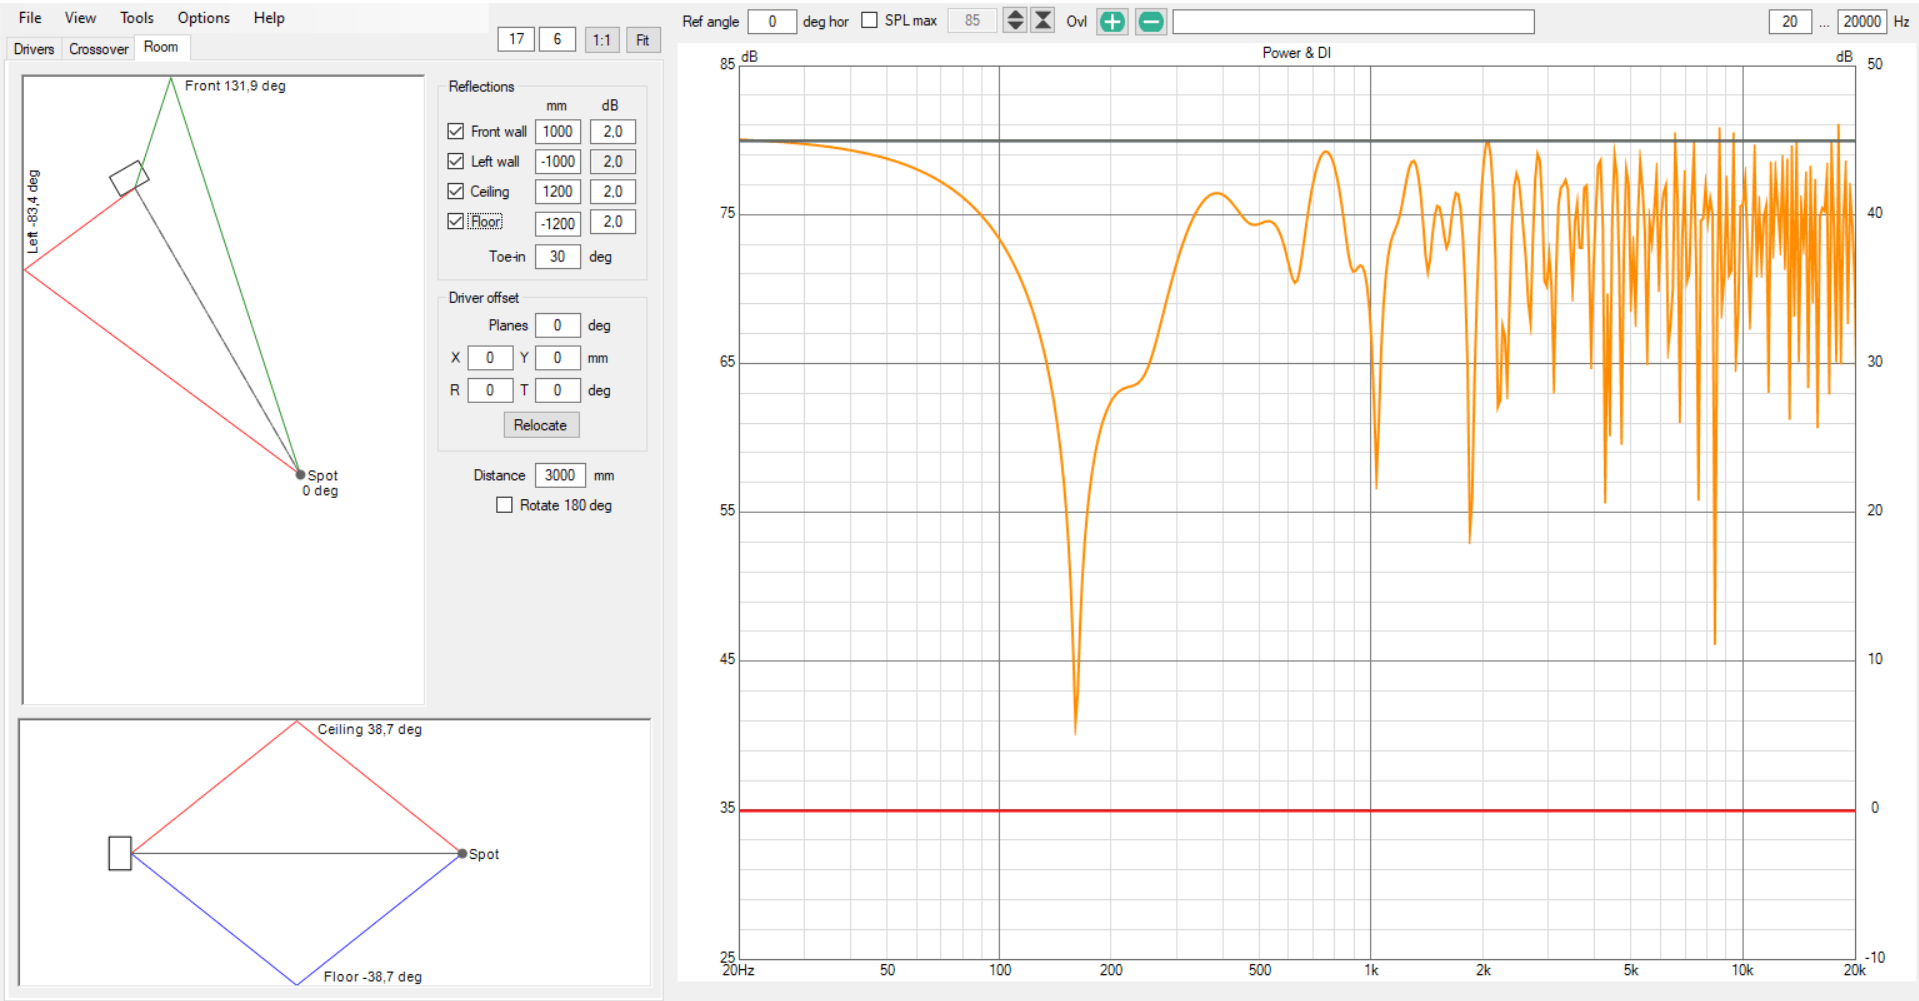This screenshot has height=1001, width=1919.
Task: Click the Floor mm field
Action: [558, 223]
